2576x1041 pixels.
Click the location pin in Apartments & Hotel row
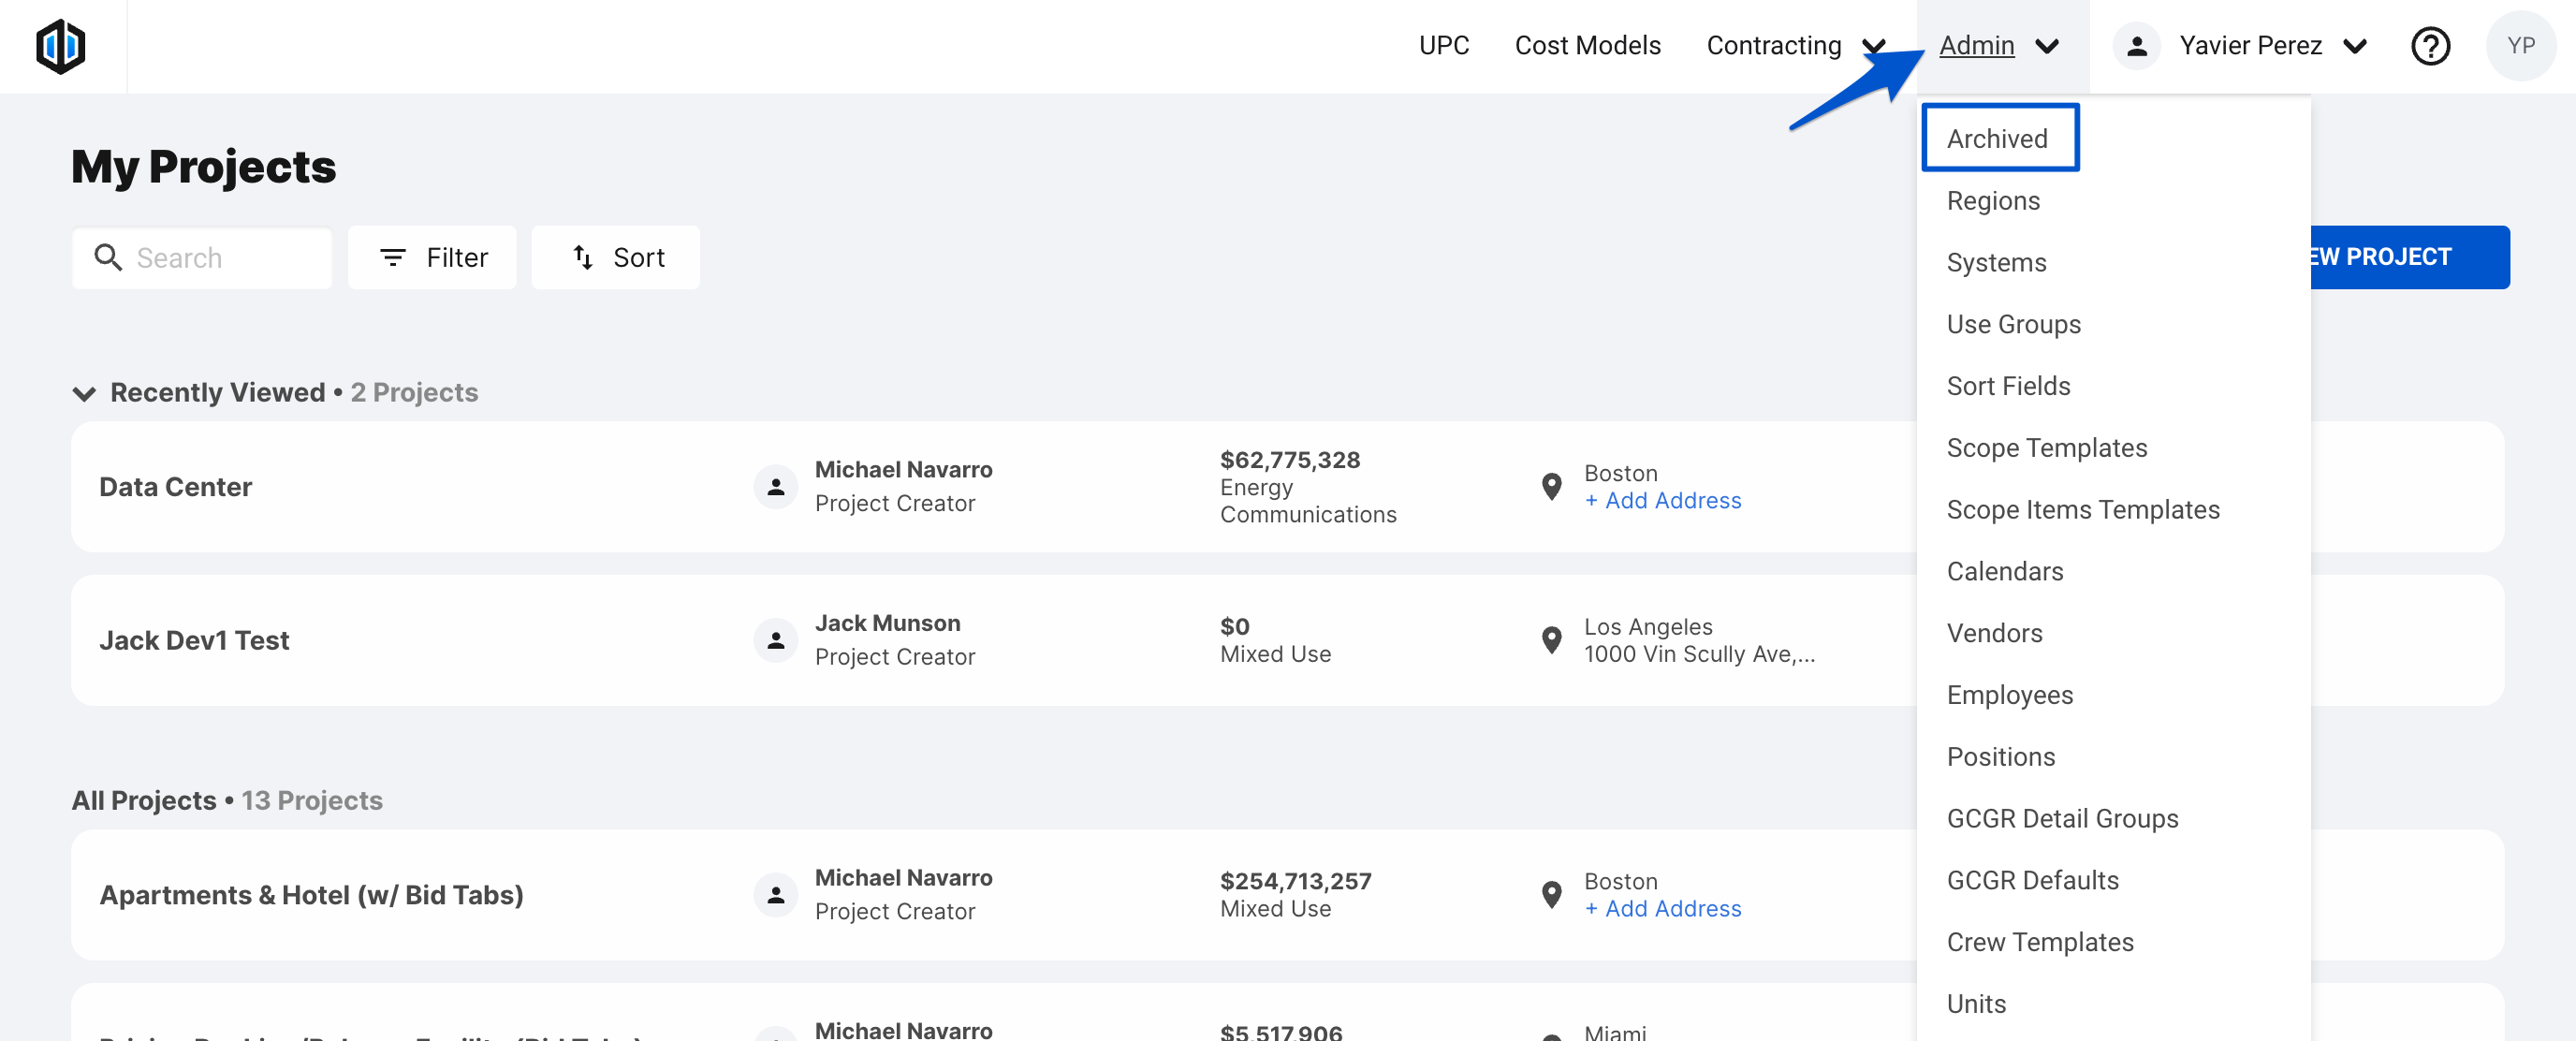pos(1551,895)
